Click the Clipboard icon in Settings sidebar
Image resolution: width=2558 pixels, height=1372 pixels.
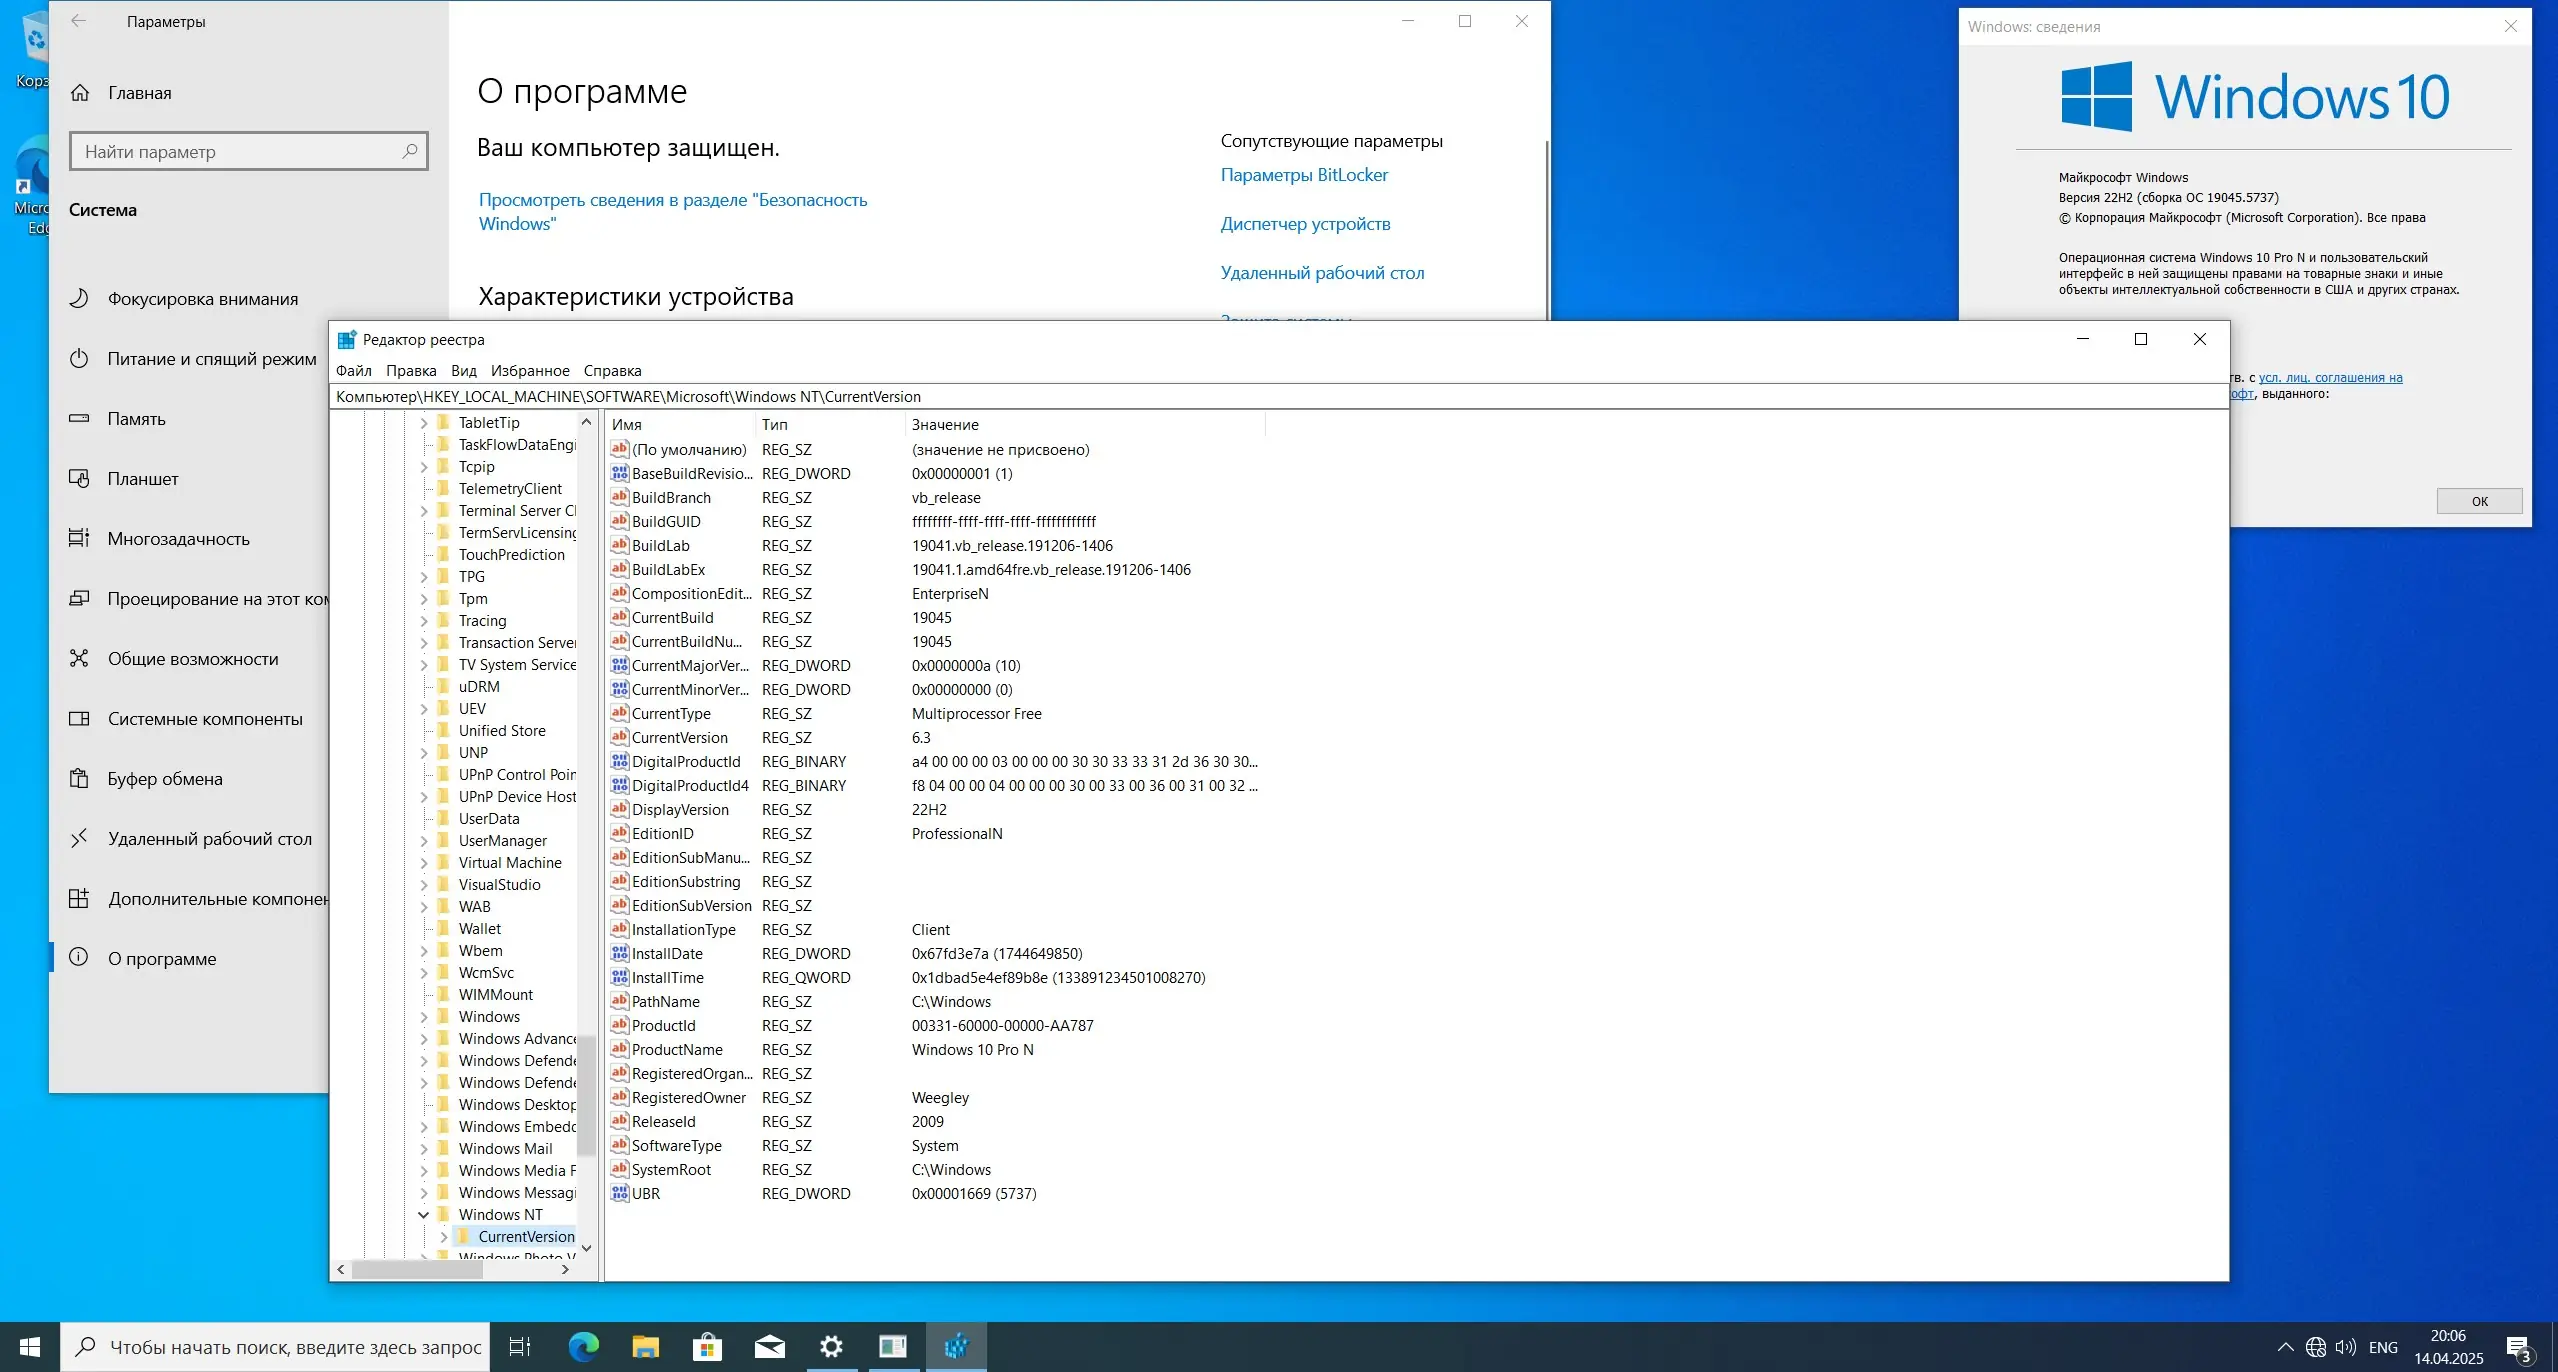(x=79, y=778)
